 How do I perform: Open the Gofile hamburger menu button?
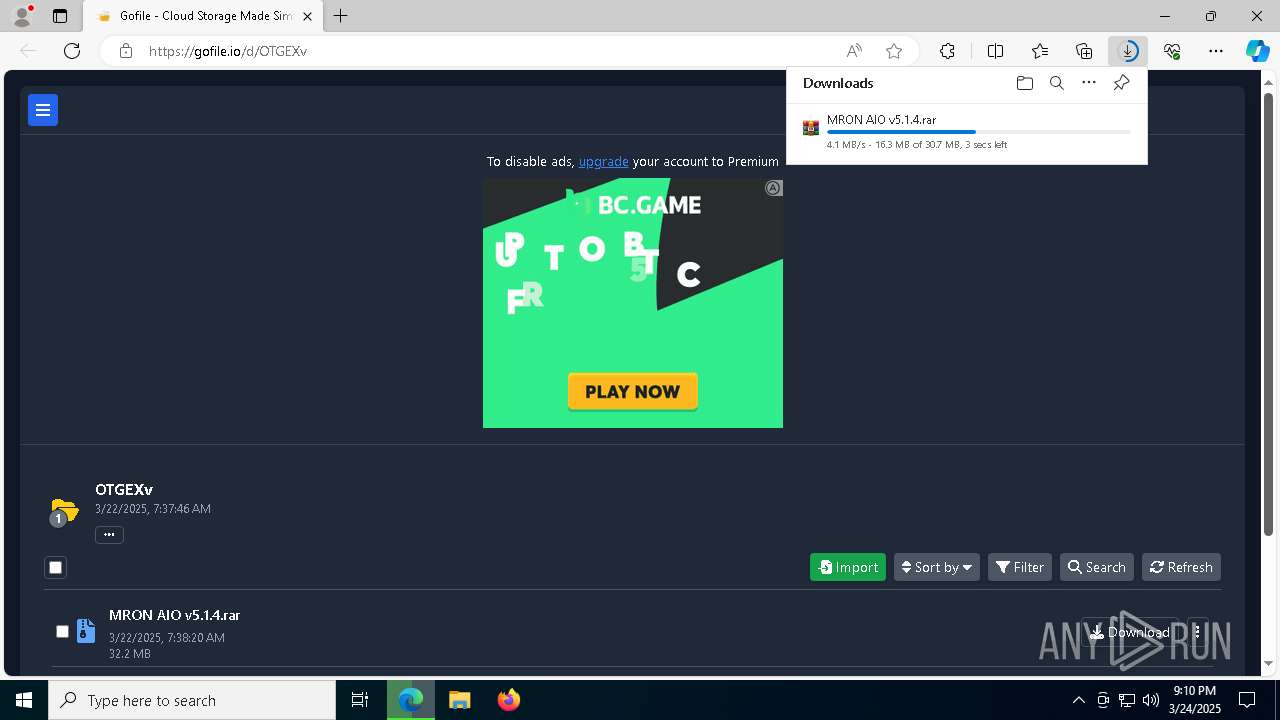tap(43, 110)
